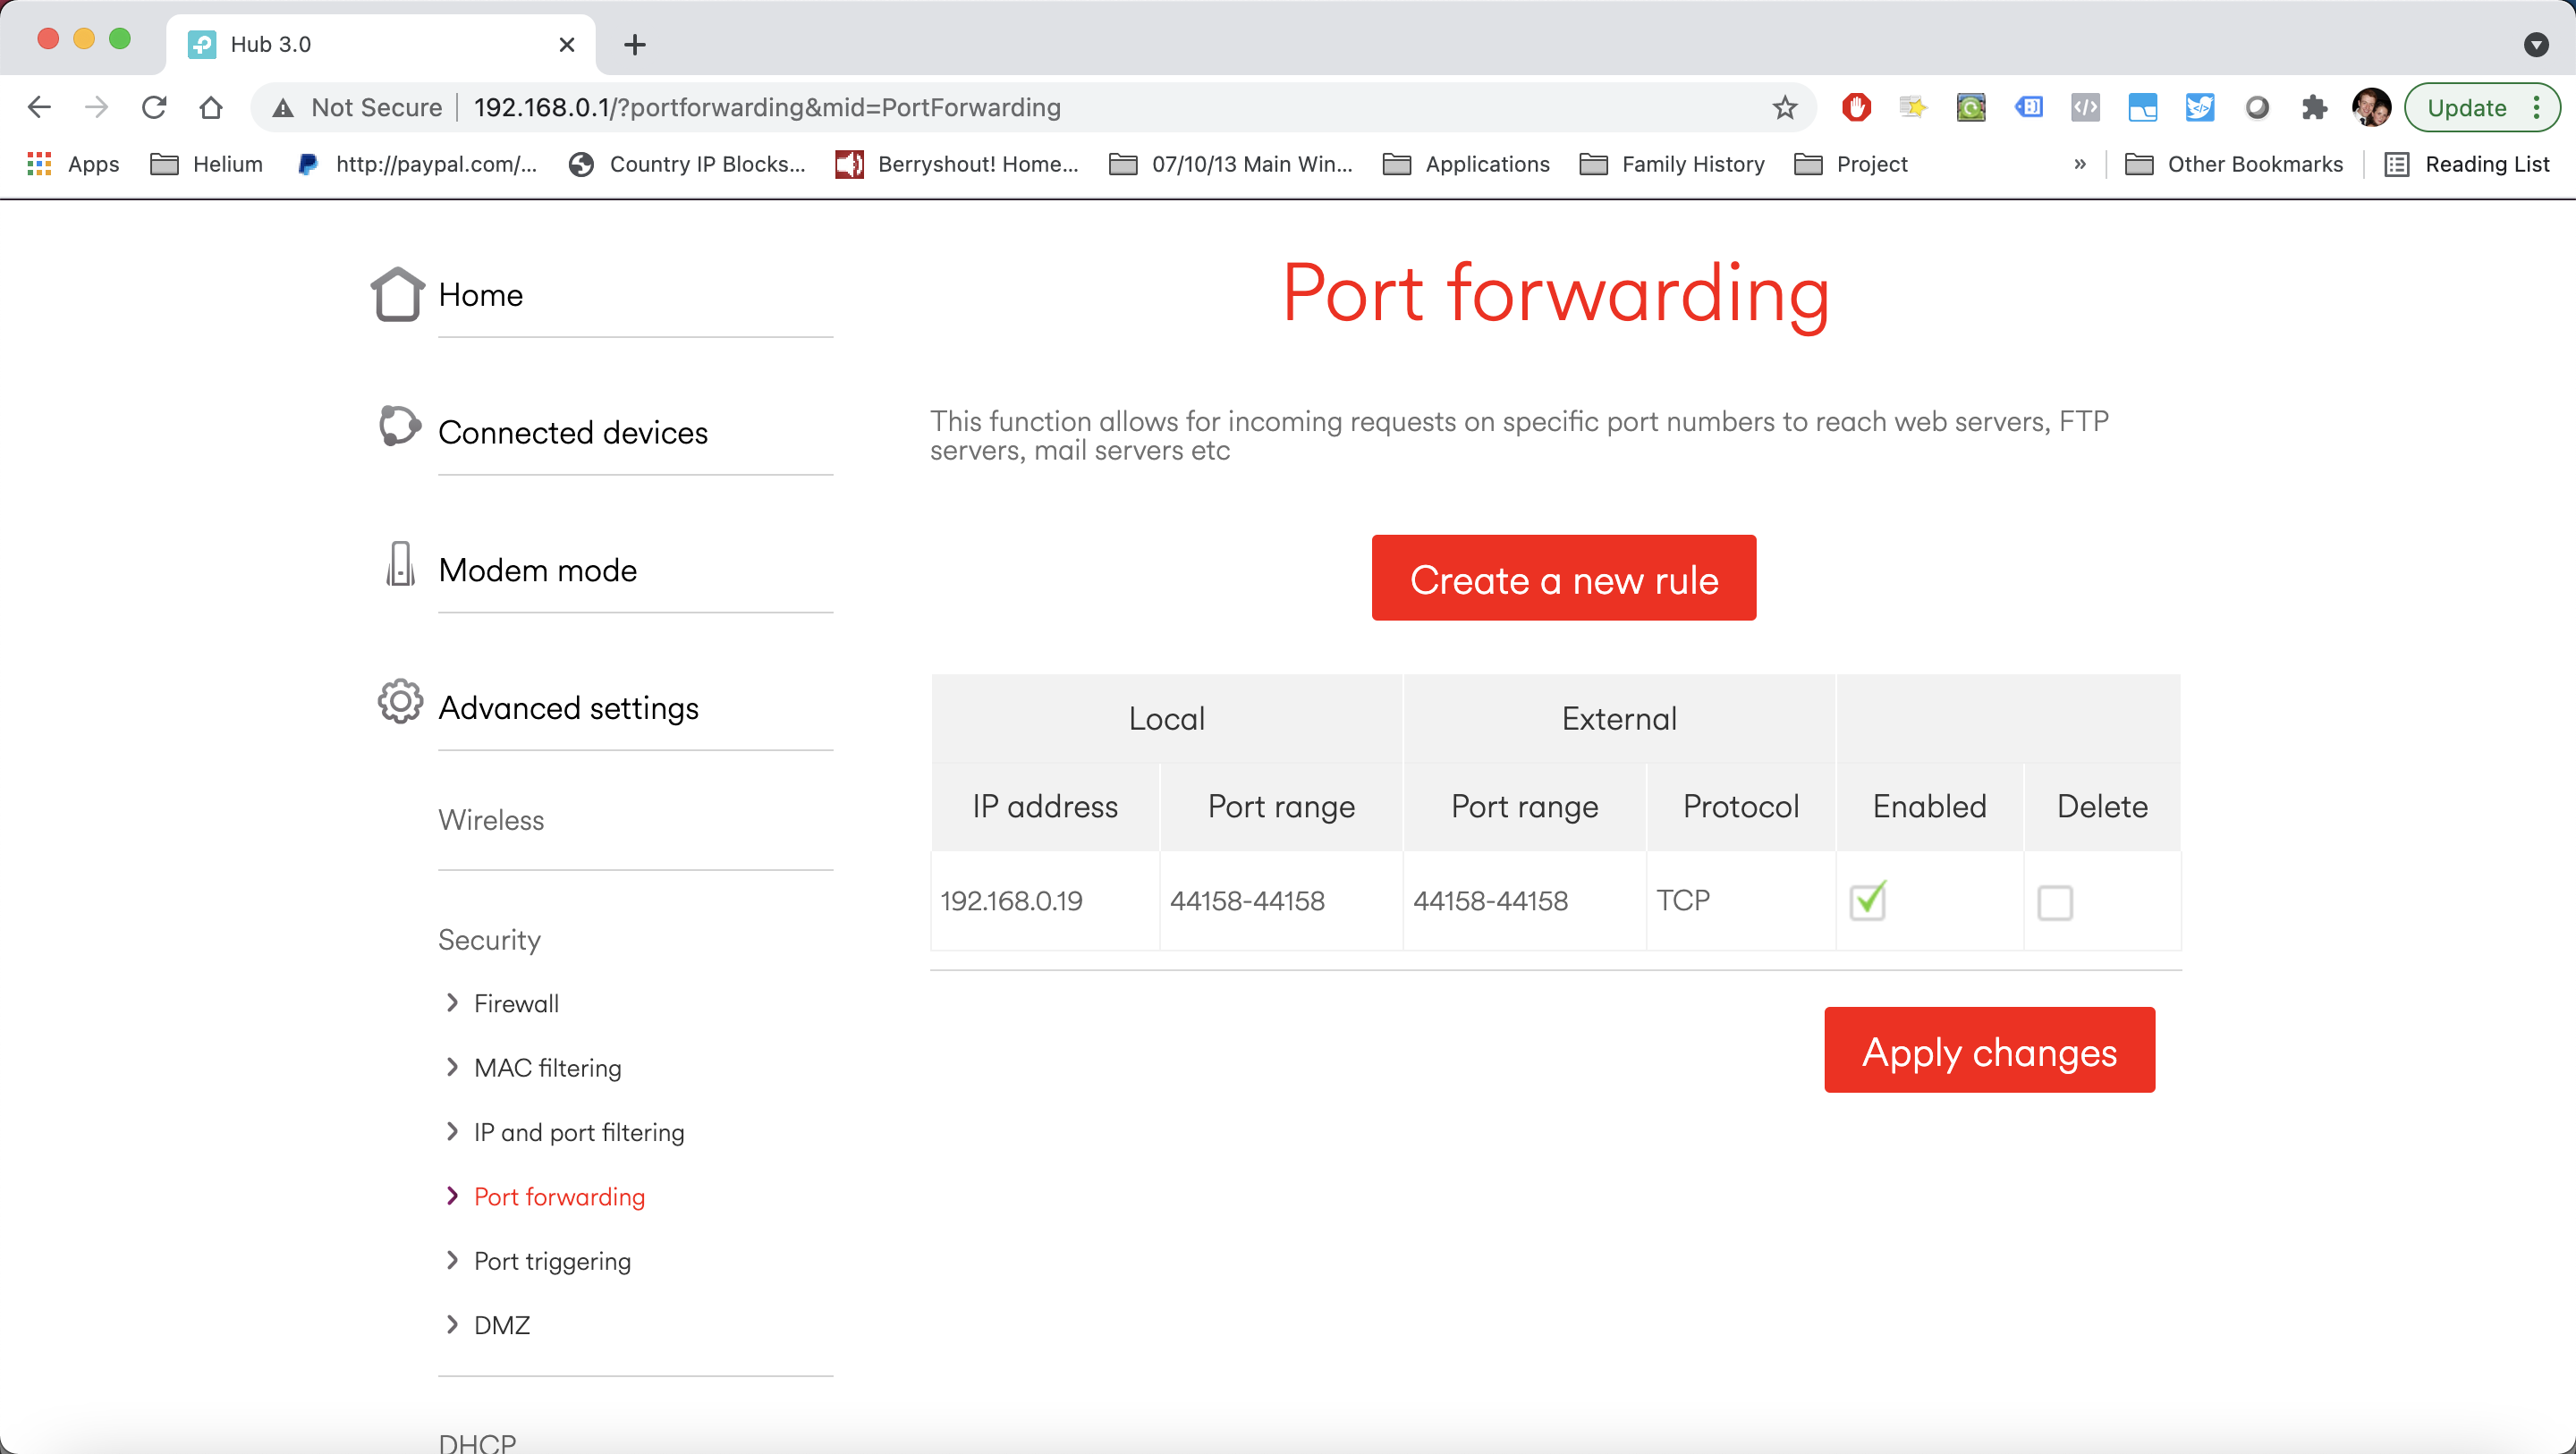Click the Advanced settings gear icon
This screenshot has width=2576, height=1454.
[400, 702]
